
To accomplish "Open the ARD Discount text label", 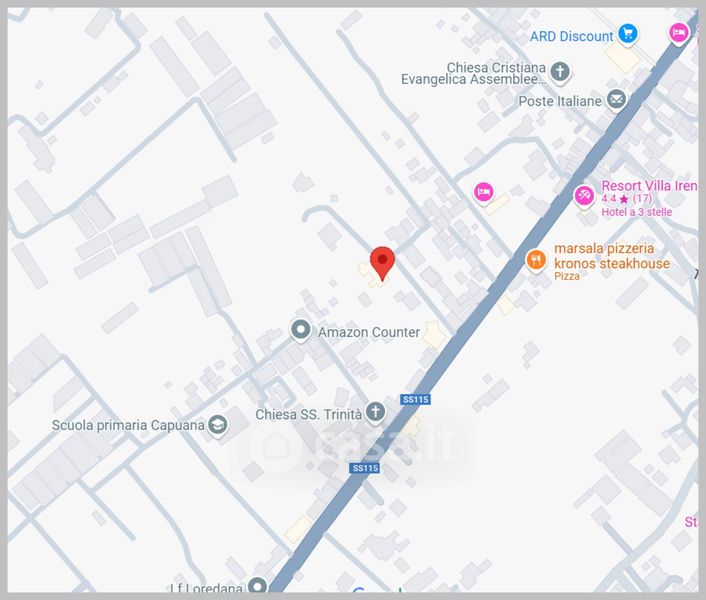I will coord(571,37).
